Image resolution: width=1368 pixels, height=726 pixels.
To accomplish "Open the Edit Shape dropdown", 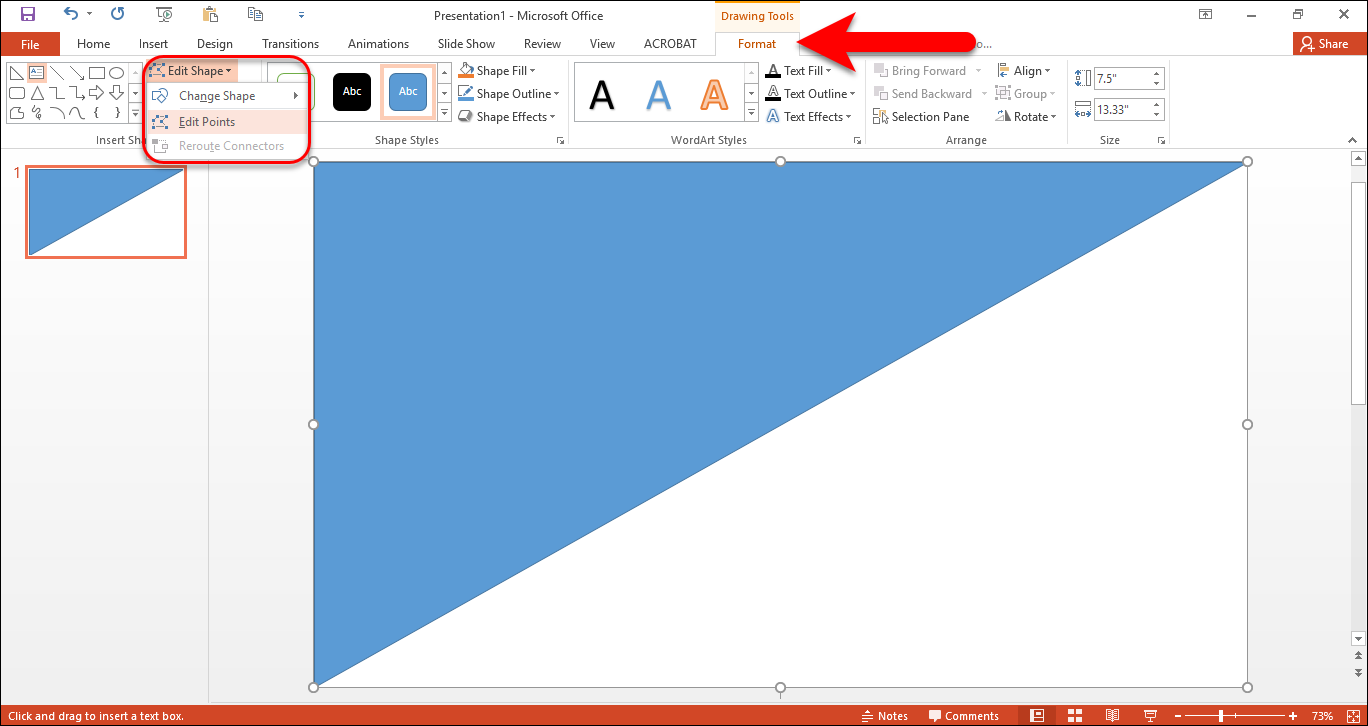I will (191, 71).
